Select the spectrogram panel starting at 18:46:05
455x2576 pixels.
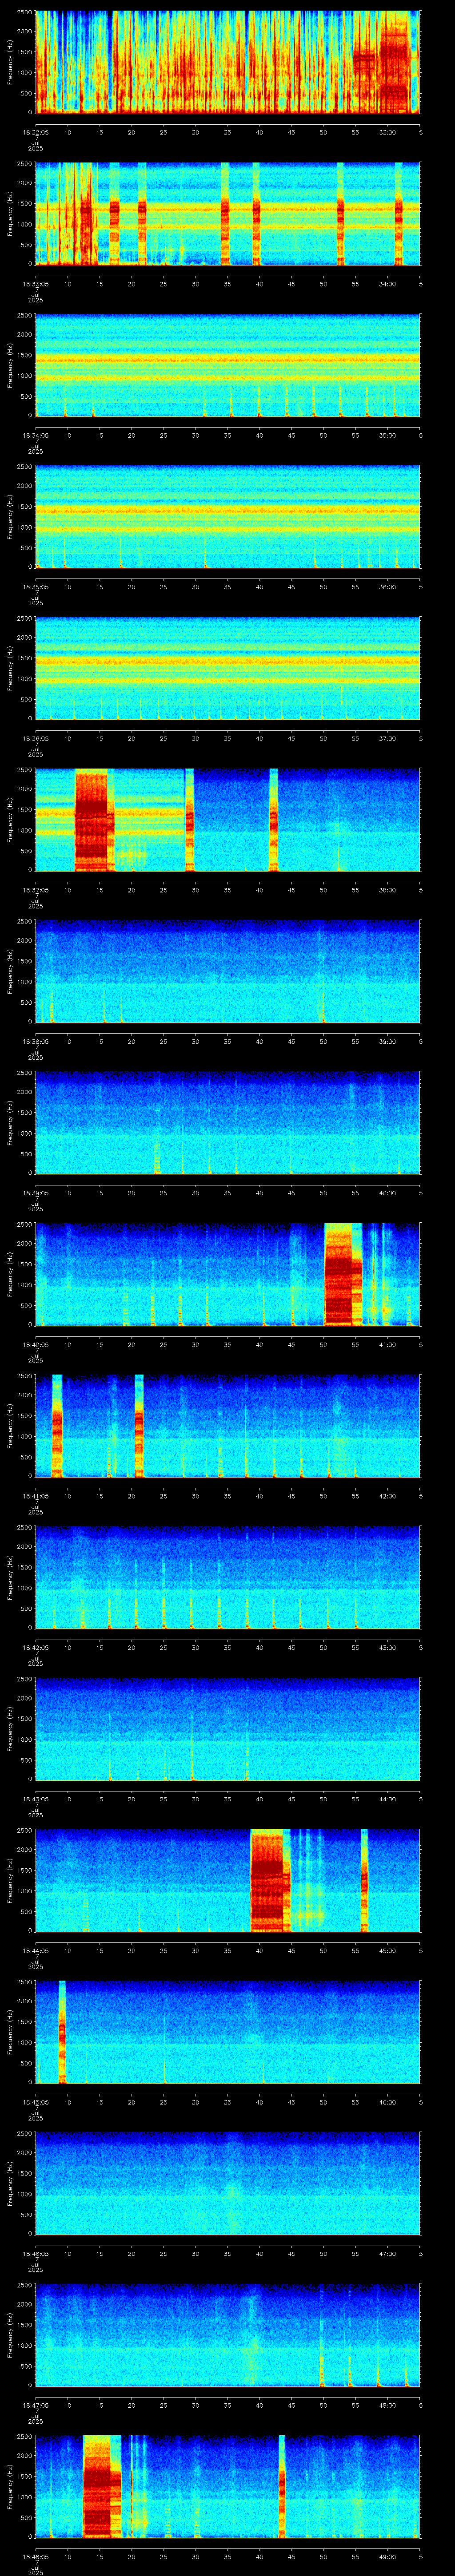click(228, 2184)
